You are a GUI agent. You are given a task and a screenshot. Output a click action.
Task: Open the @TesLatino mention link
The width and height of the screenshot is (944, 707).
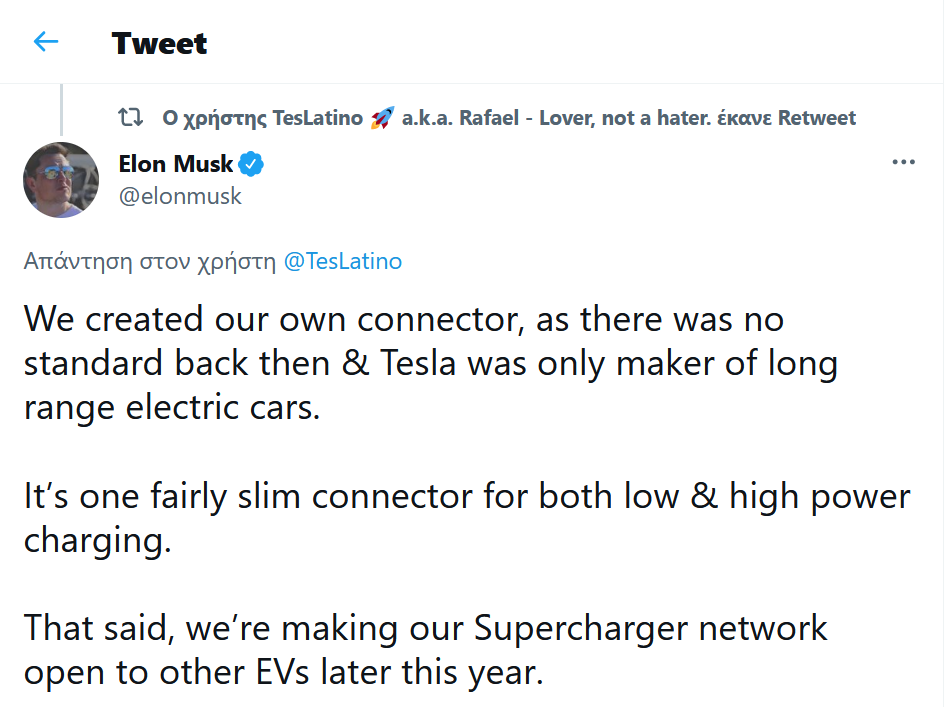coord(343,262)
